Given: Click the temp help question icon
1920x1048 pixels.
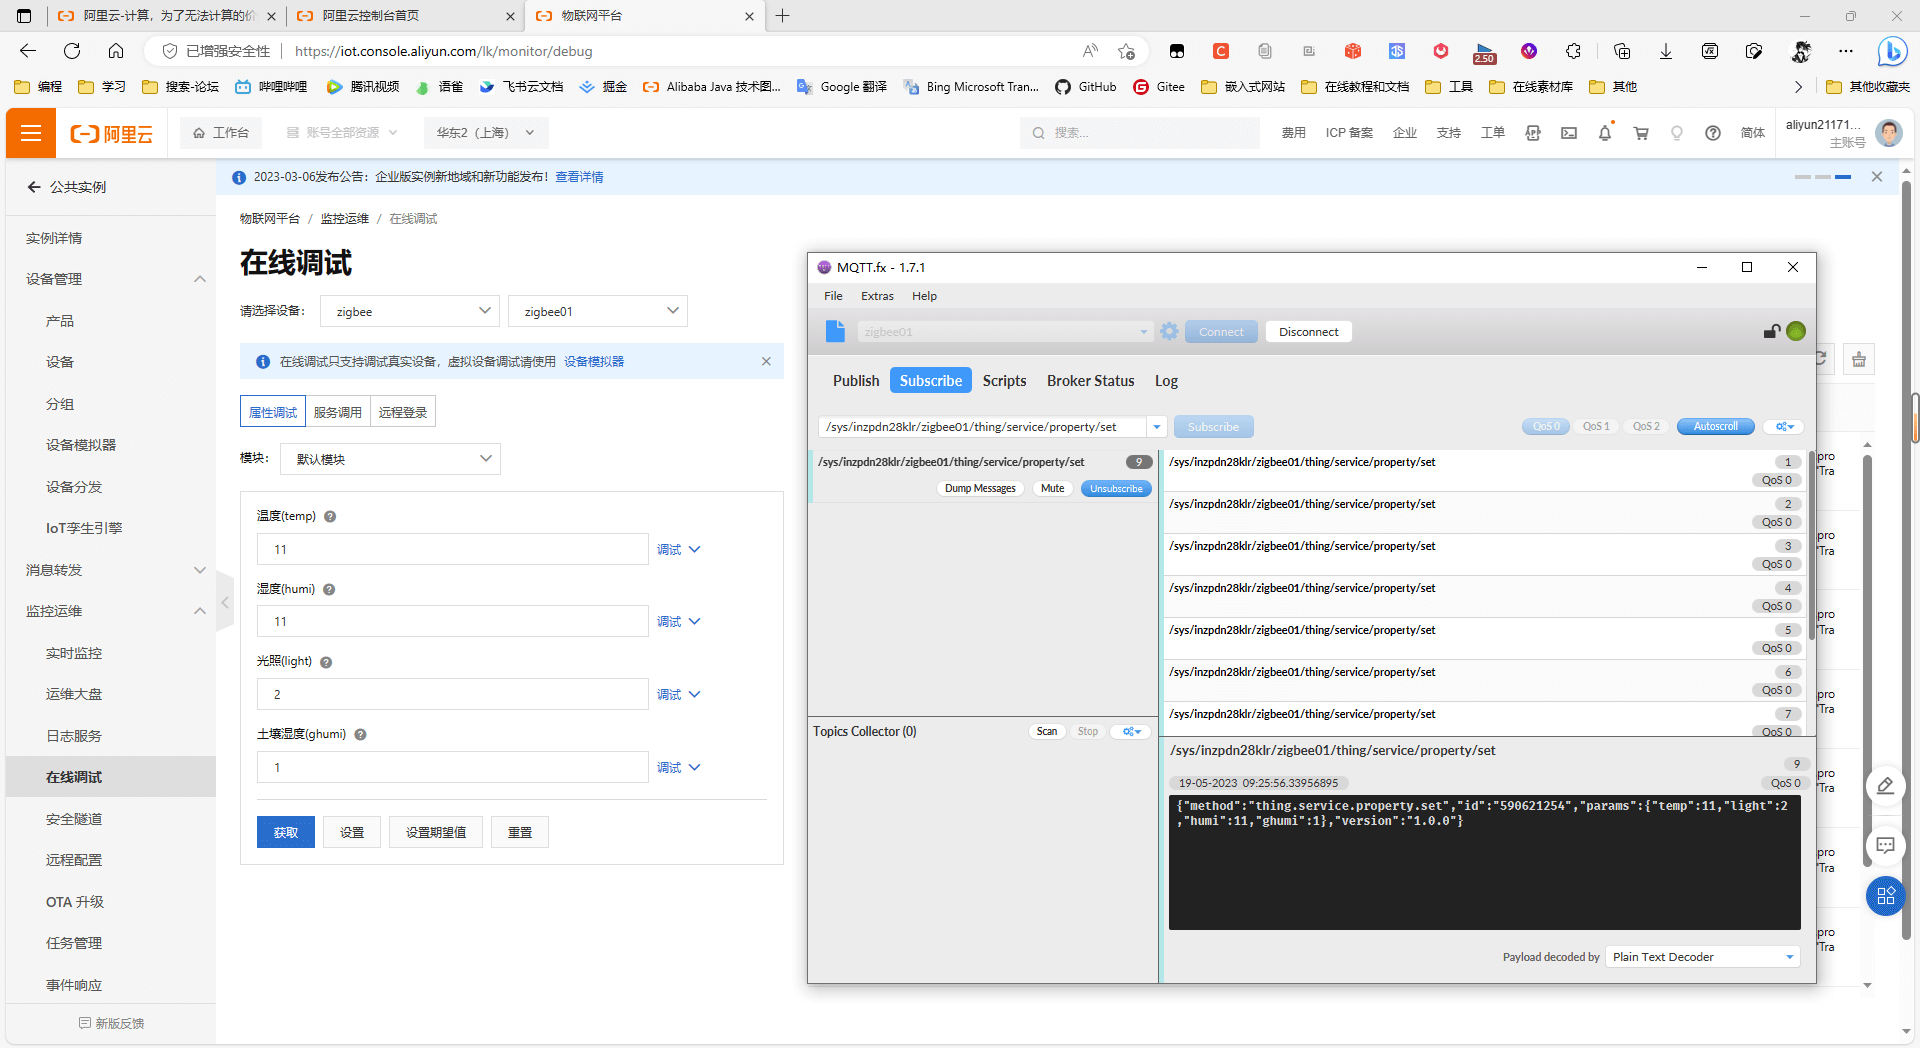Looking at the screenshot, I should tap(330, 517).
